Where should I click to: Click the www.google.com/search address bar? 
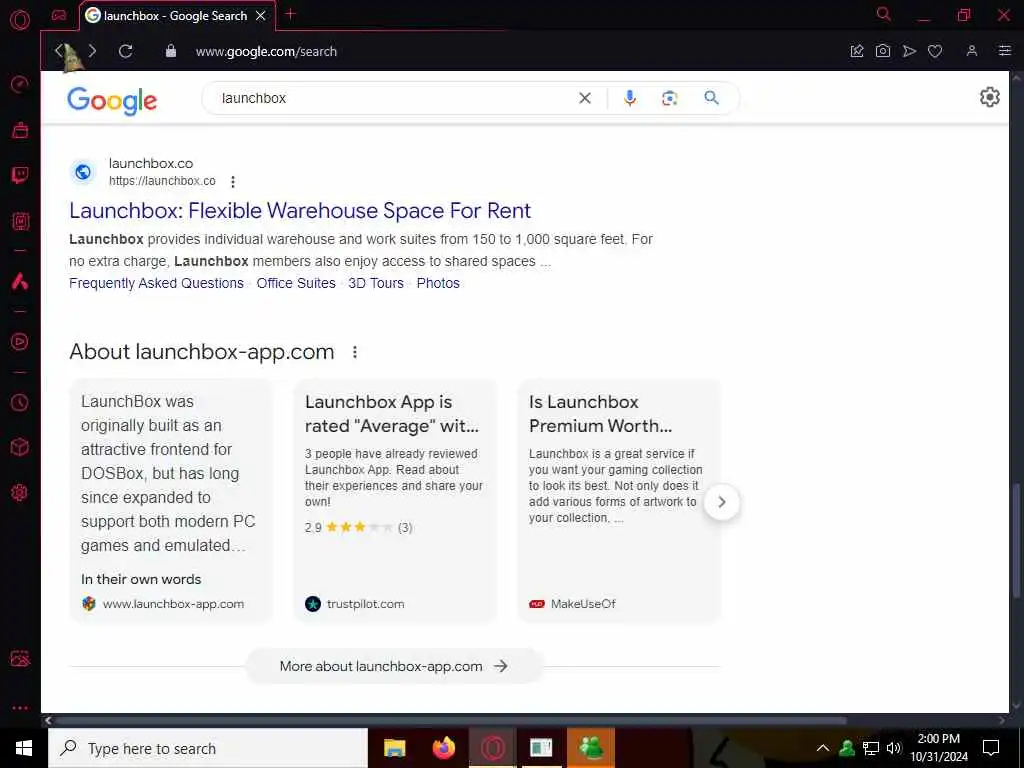pyautogui.click(x=266, y=51)
